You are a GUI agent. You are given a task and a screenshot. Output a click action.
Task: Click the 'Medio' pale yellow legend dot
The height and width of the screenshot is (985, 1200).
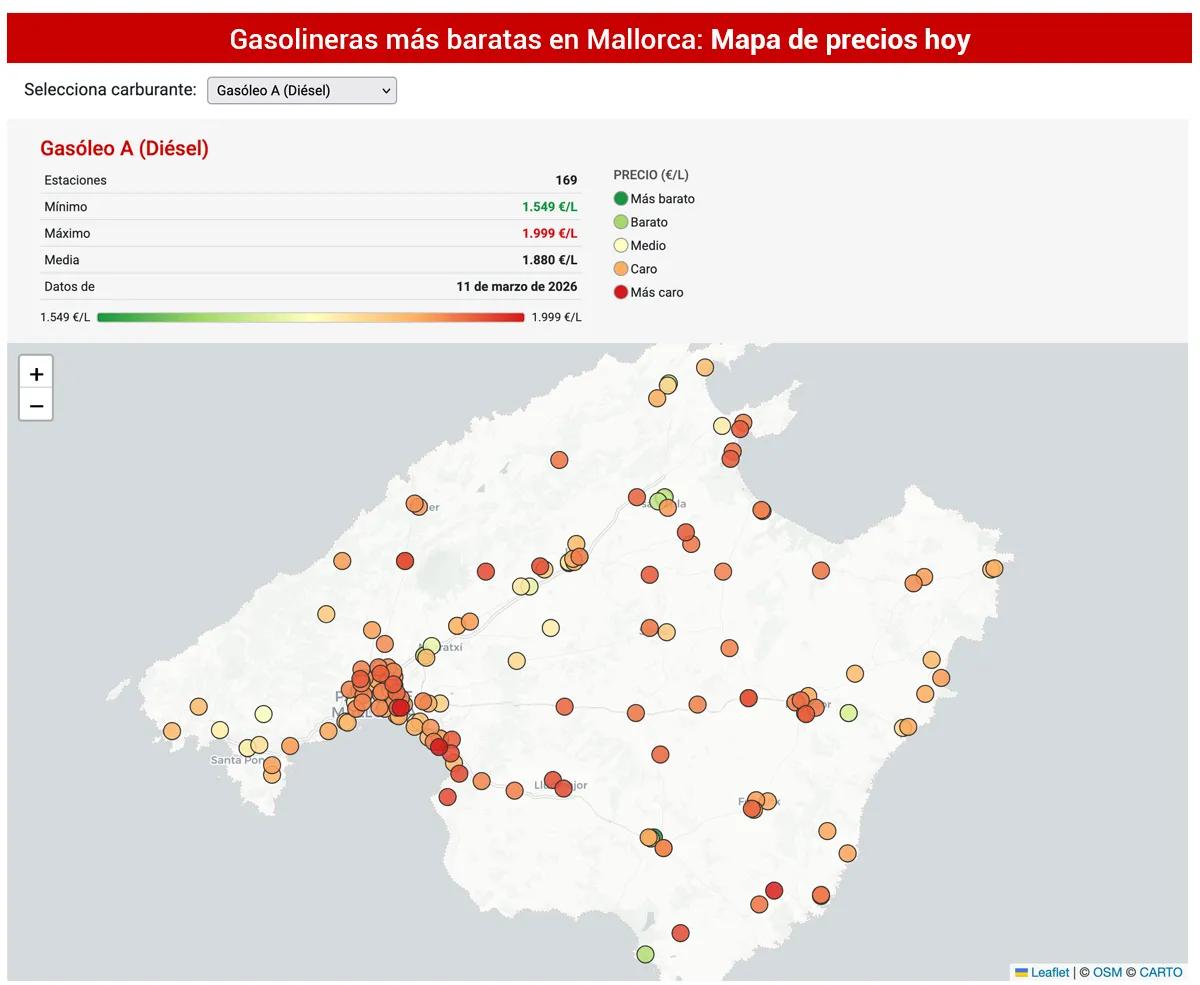pyautogui.click(x=620, y=245)
